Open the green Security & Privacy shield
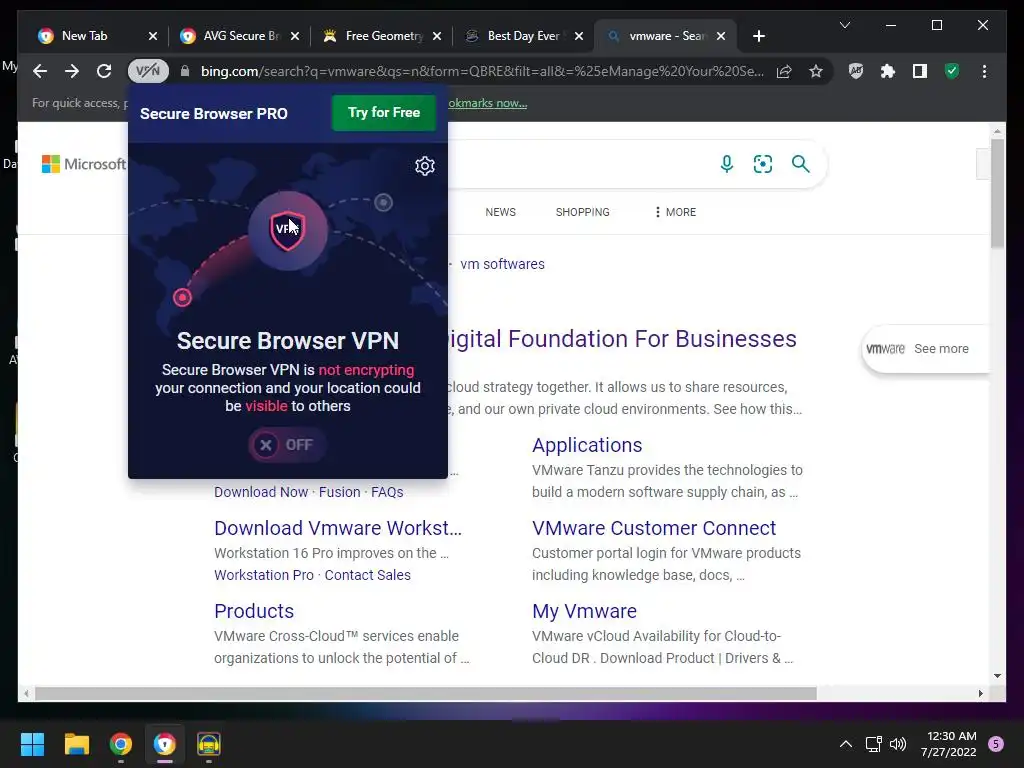 tap(952, 71)
